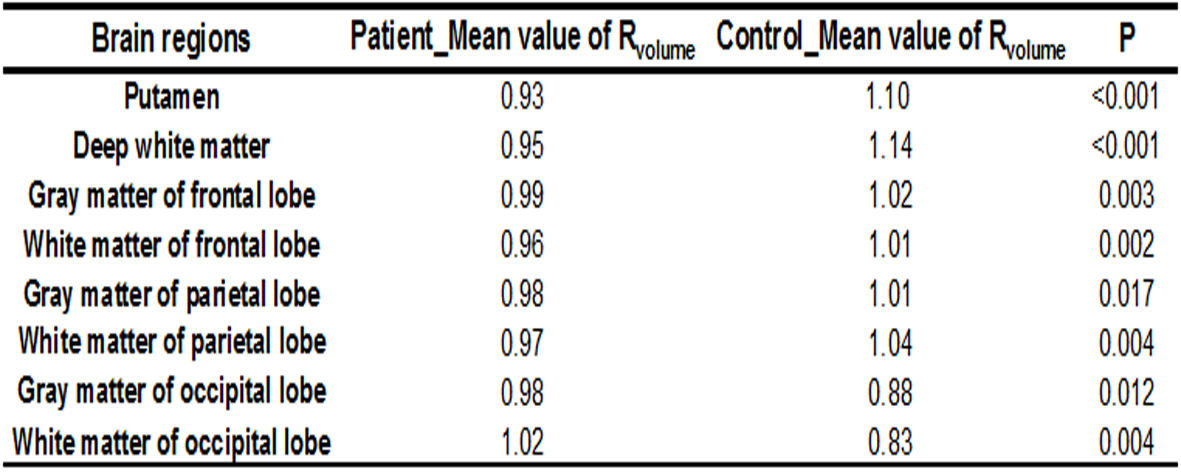Image resolution: width=1181 pixels, height=472 pixels.
Task: Click the P value 0.003
Action: pos(1127,195)
